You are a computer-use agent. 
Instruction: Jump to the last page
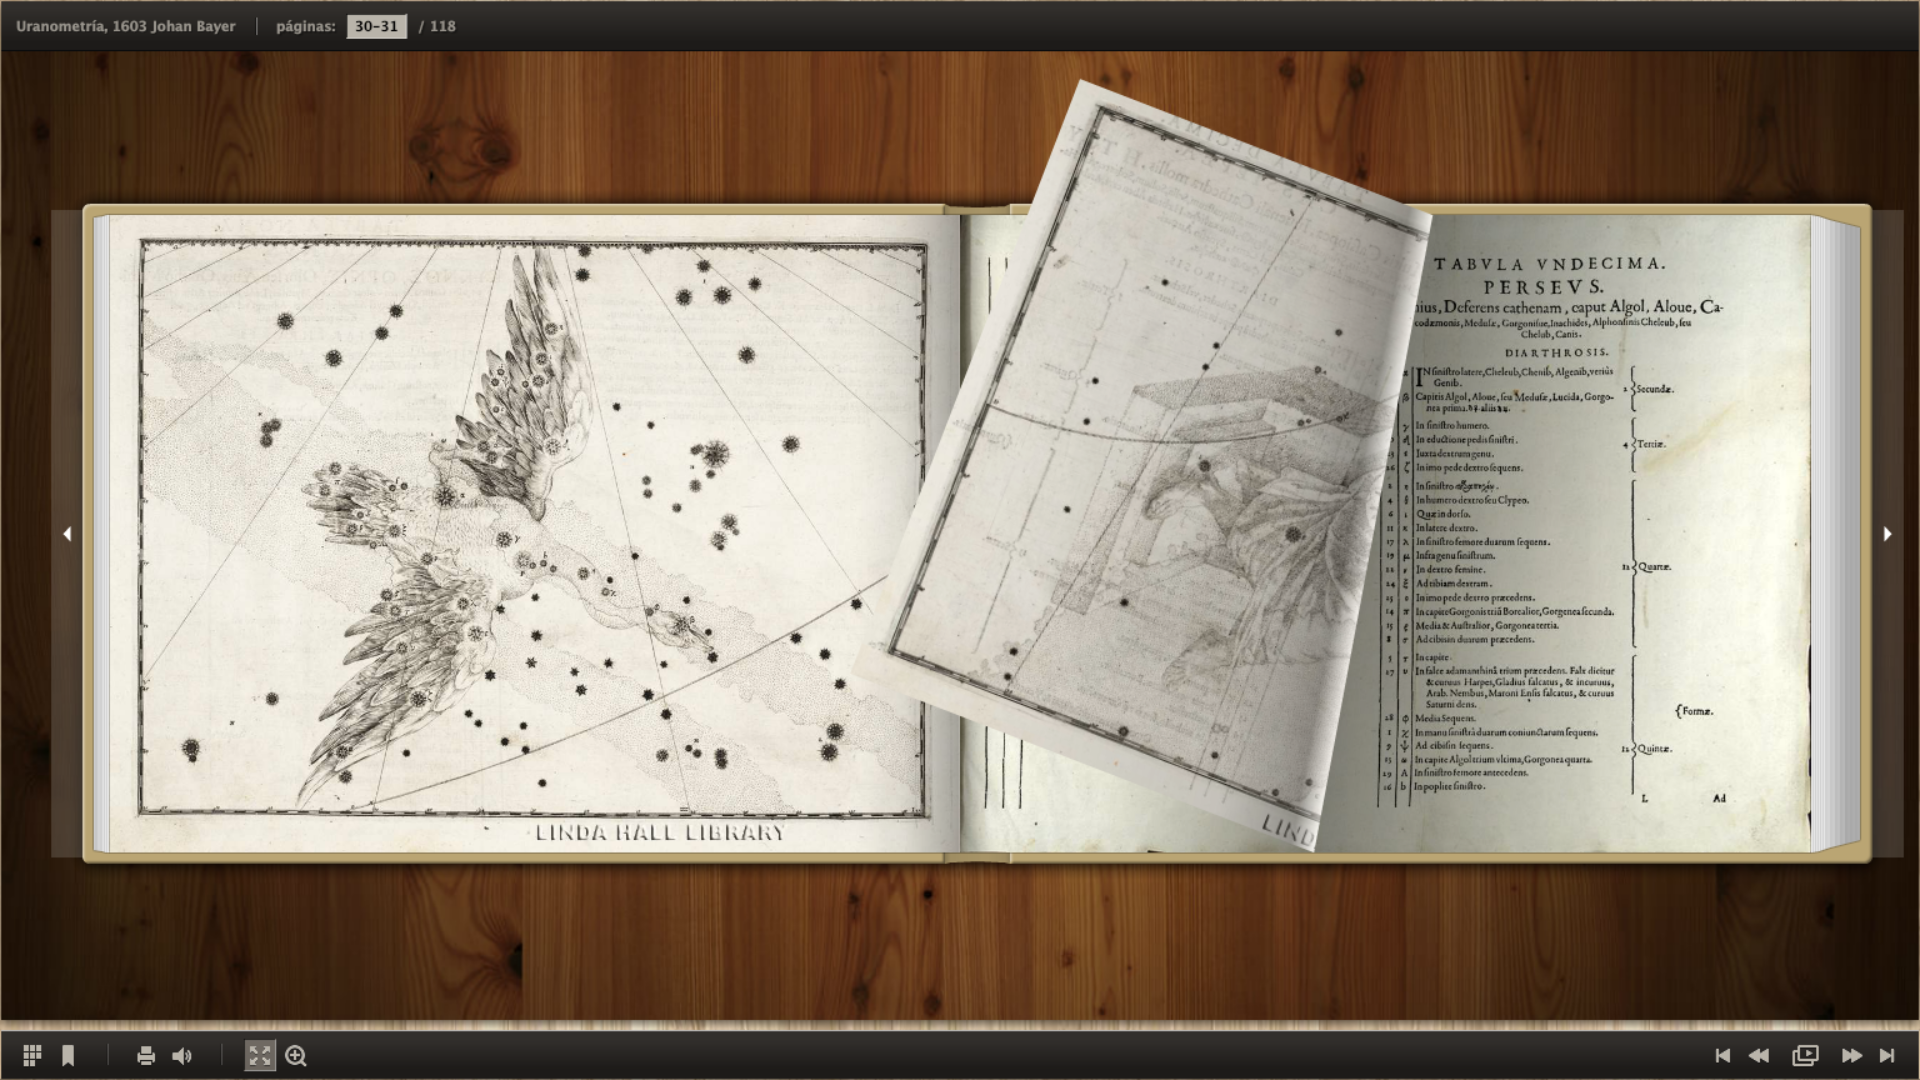[1887, 1056]
